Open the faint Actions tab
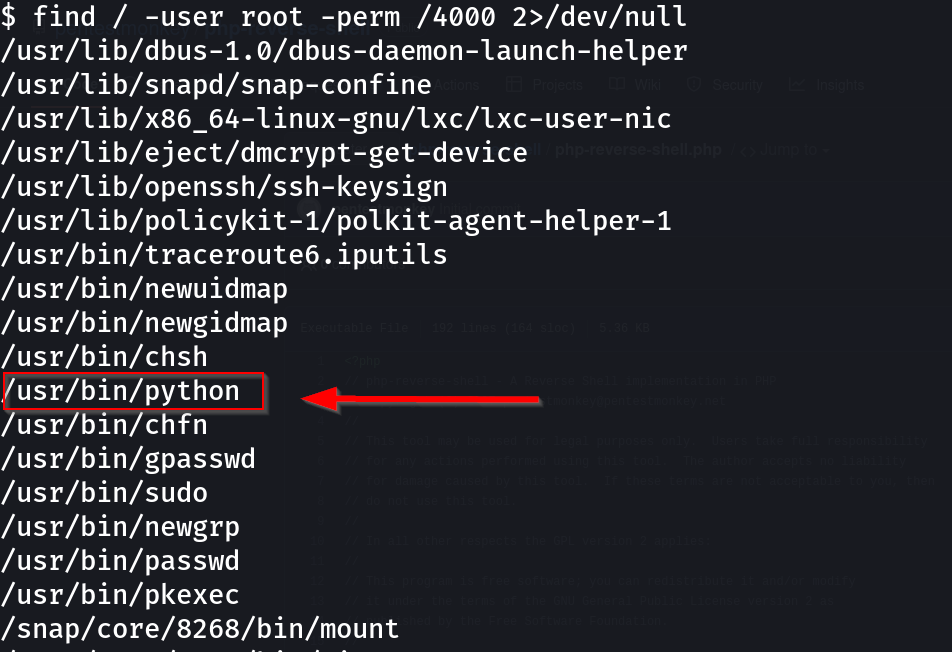 tap(457, 86)
